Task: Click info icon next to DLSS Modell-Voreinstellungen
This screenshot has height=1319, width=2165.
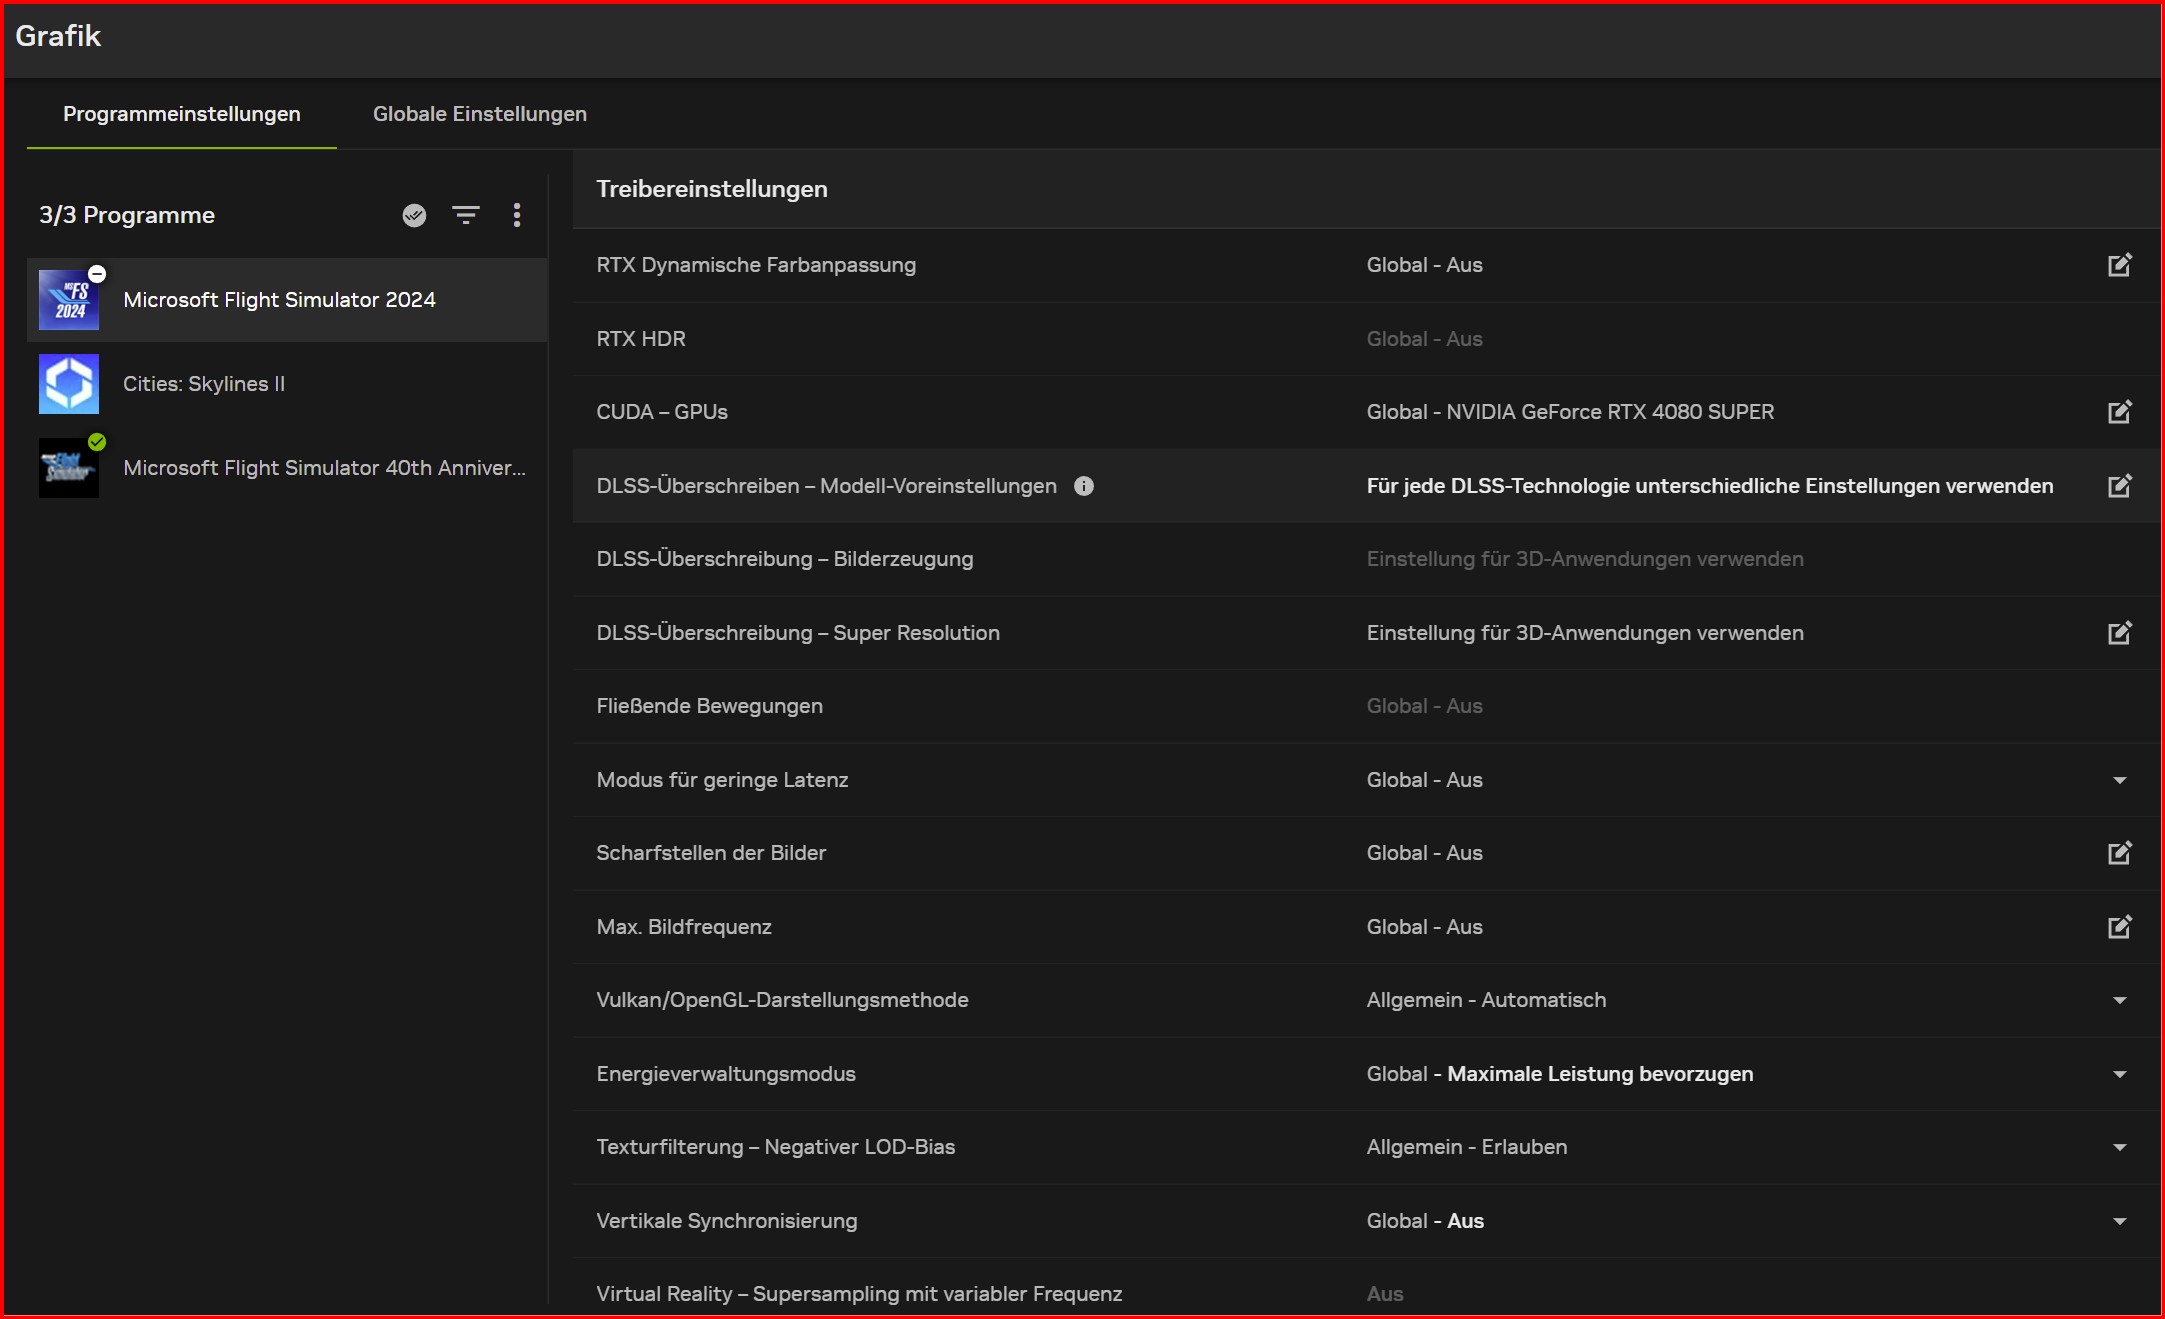Action: [1084, 486]
